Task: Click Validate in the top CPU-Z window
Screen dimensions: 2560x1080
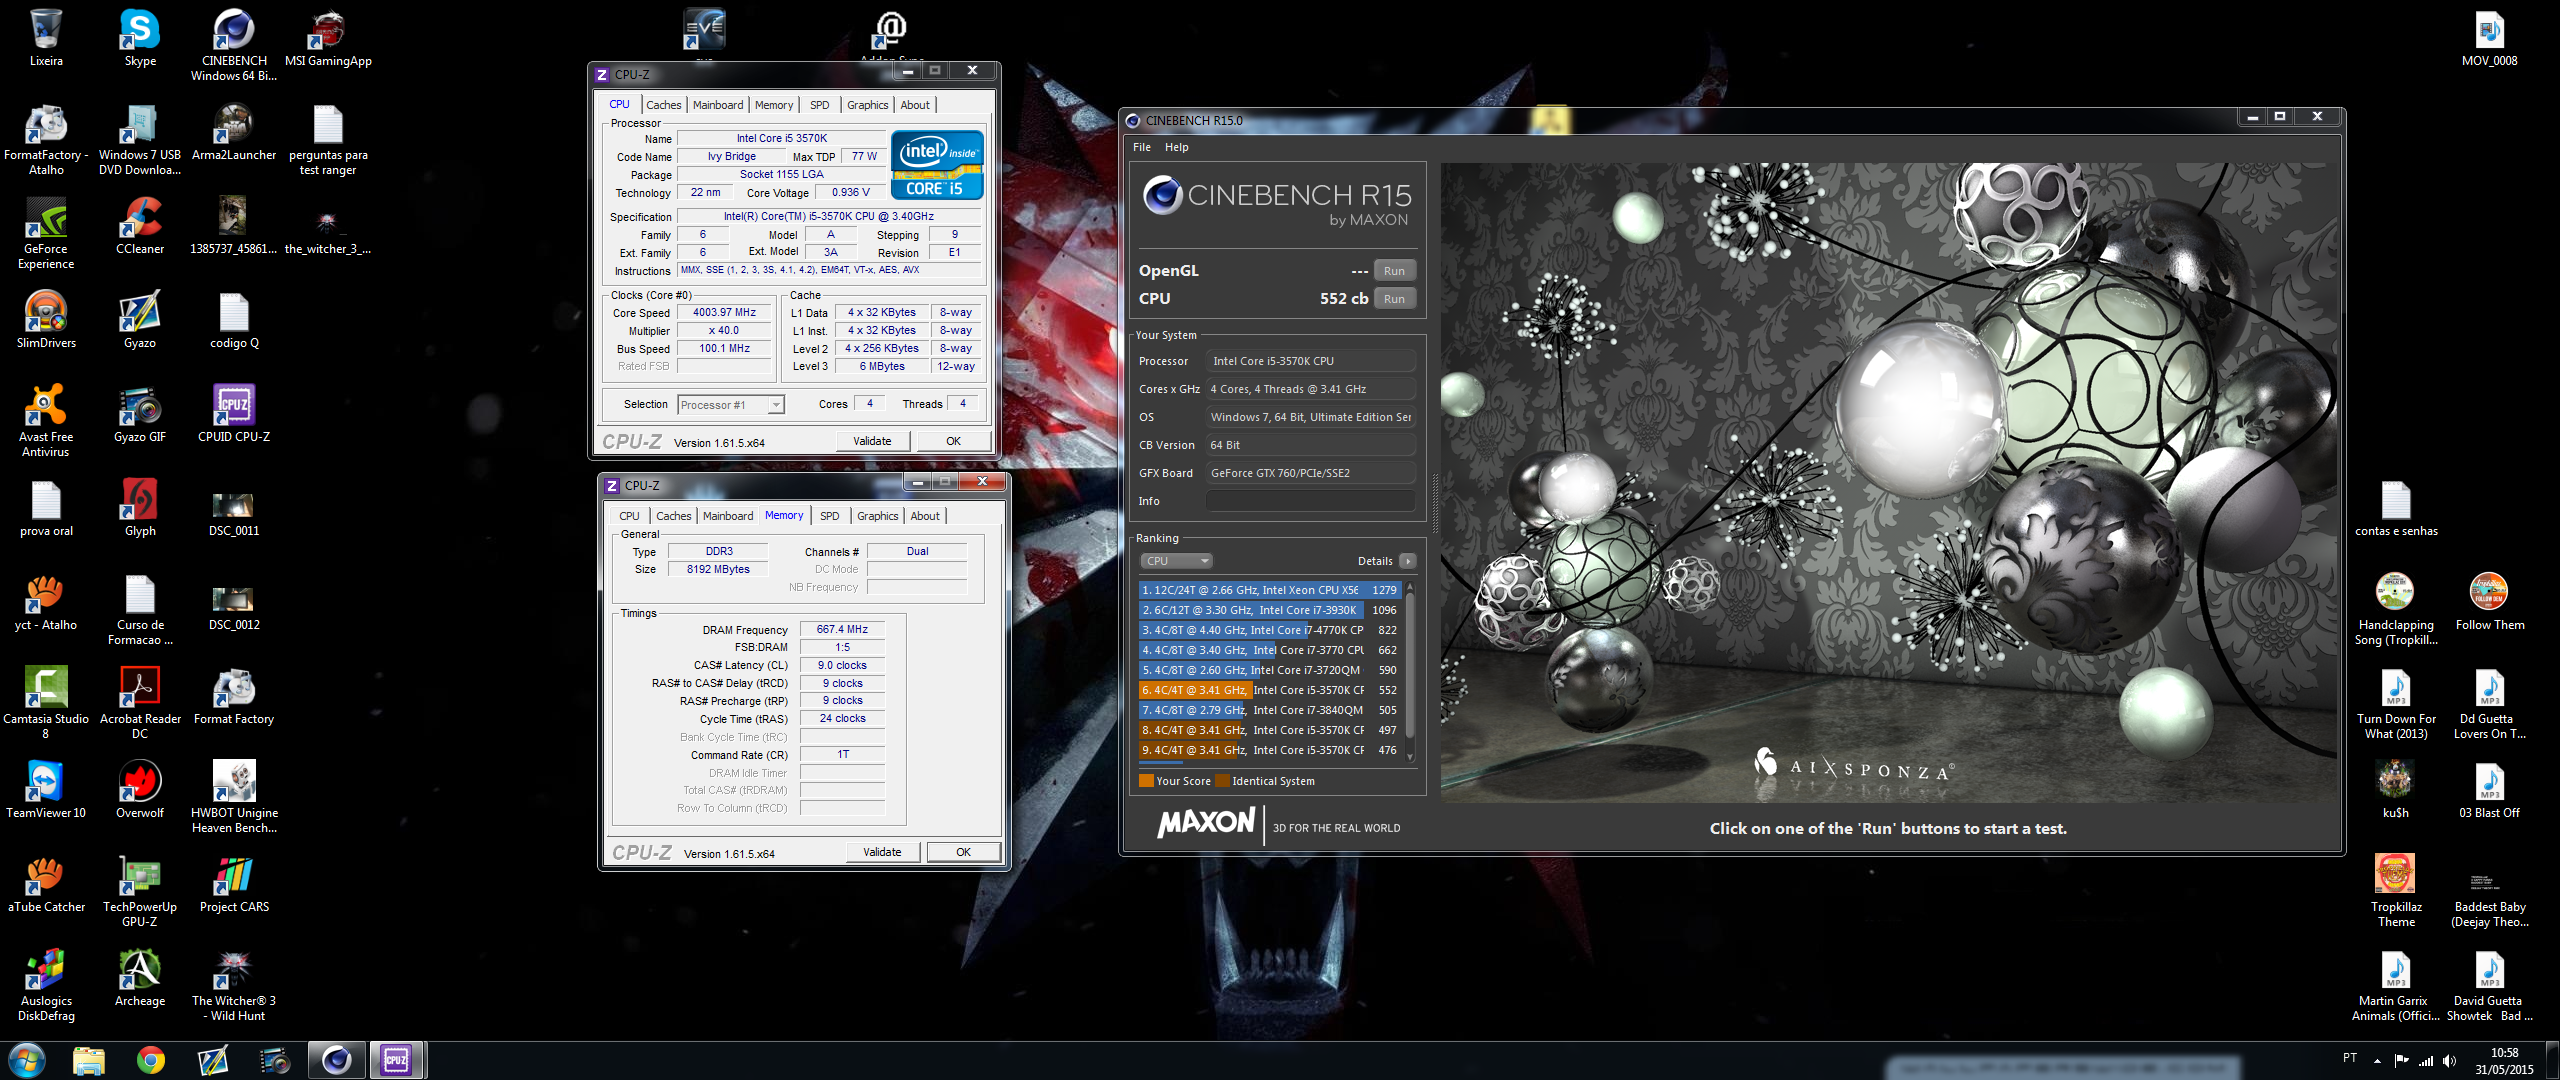Action: pyautogui.click(x=872, y=441)
